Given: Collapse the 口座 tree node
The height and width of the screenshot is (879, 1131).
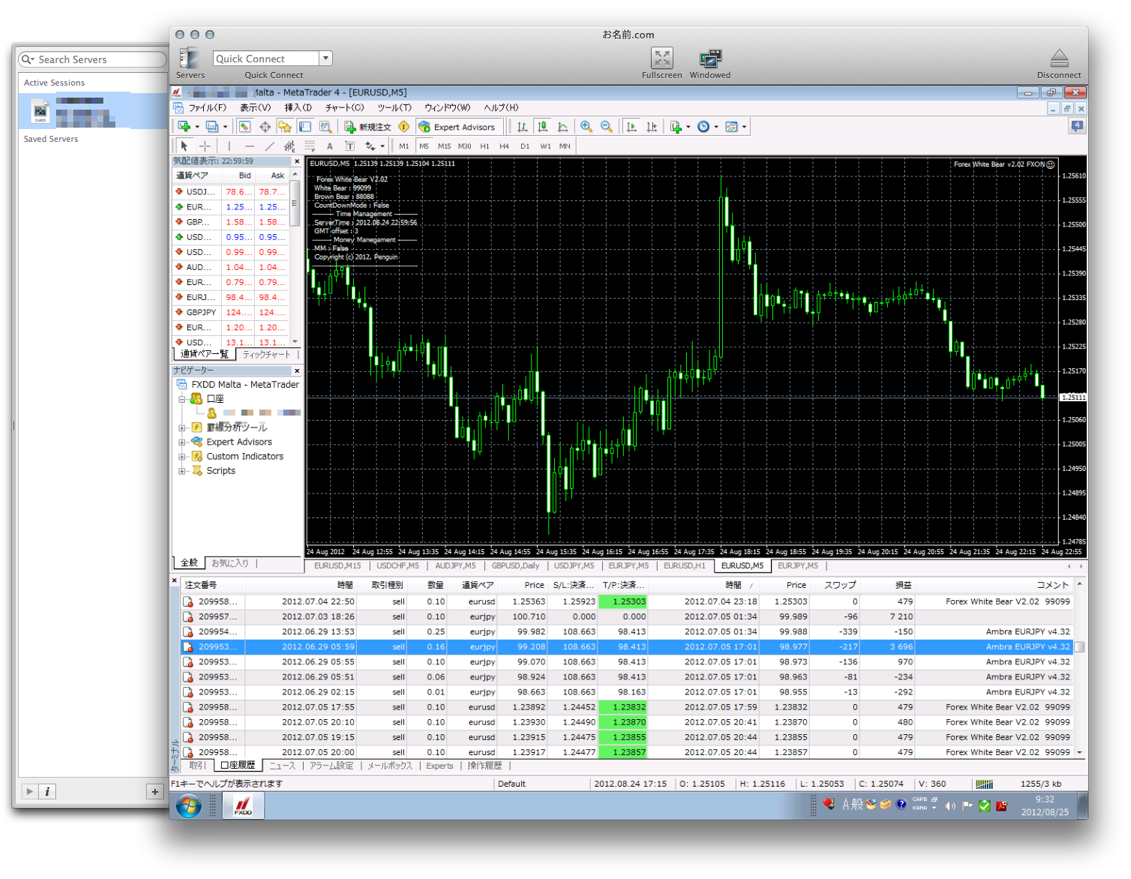Looking at the screenshot, I should (x=182, y=399).
